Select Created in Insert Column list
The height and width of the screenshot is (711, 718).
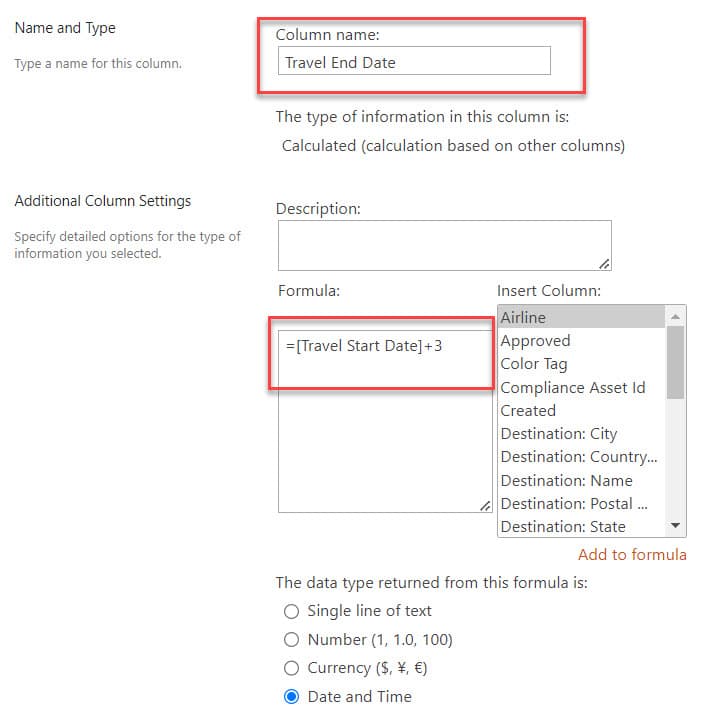(x=582, y=411)
